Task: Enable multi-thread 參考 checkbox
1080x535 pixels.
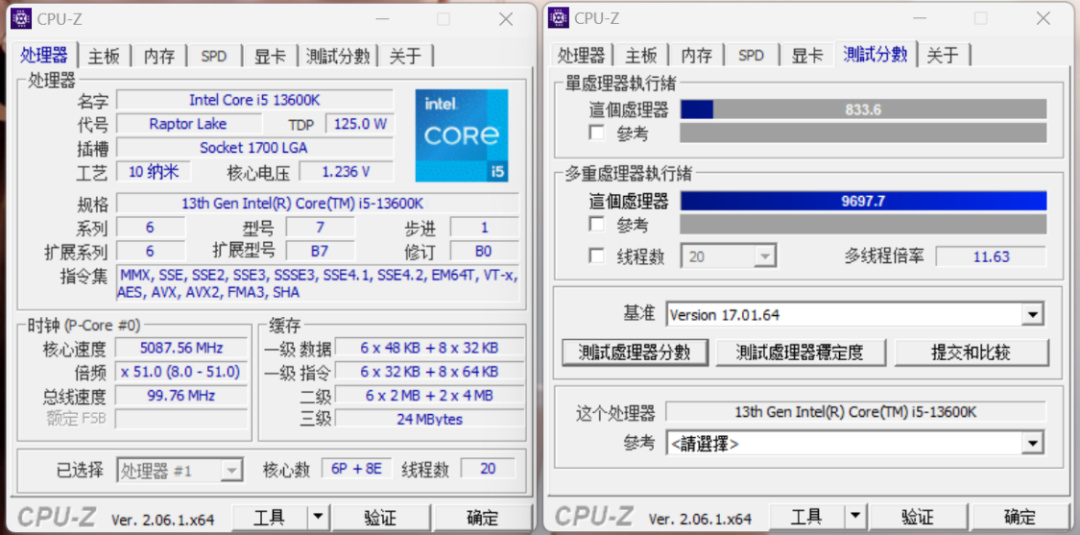Action: [x=596, y=224]
